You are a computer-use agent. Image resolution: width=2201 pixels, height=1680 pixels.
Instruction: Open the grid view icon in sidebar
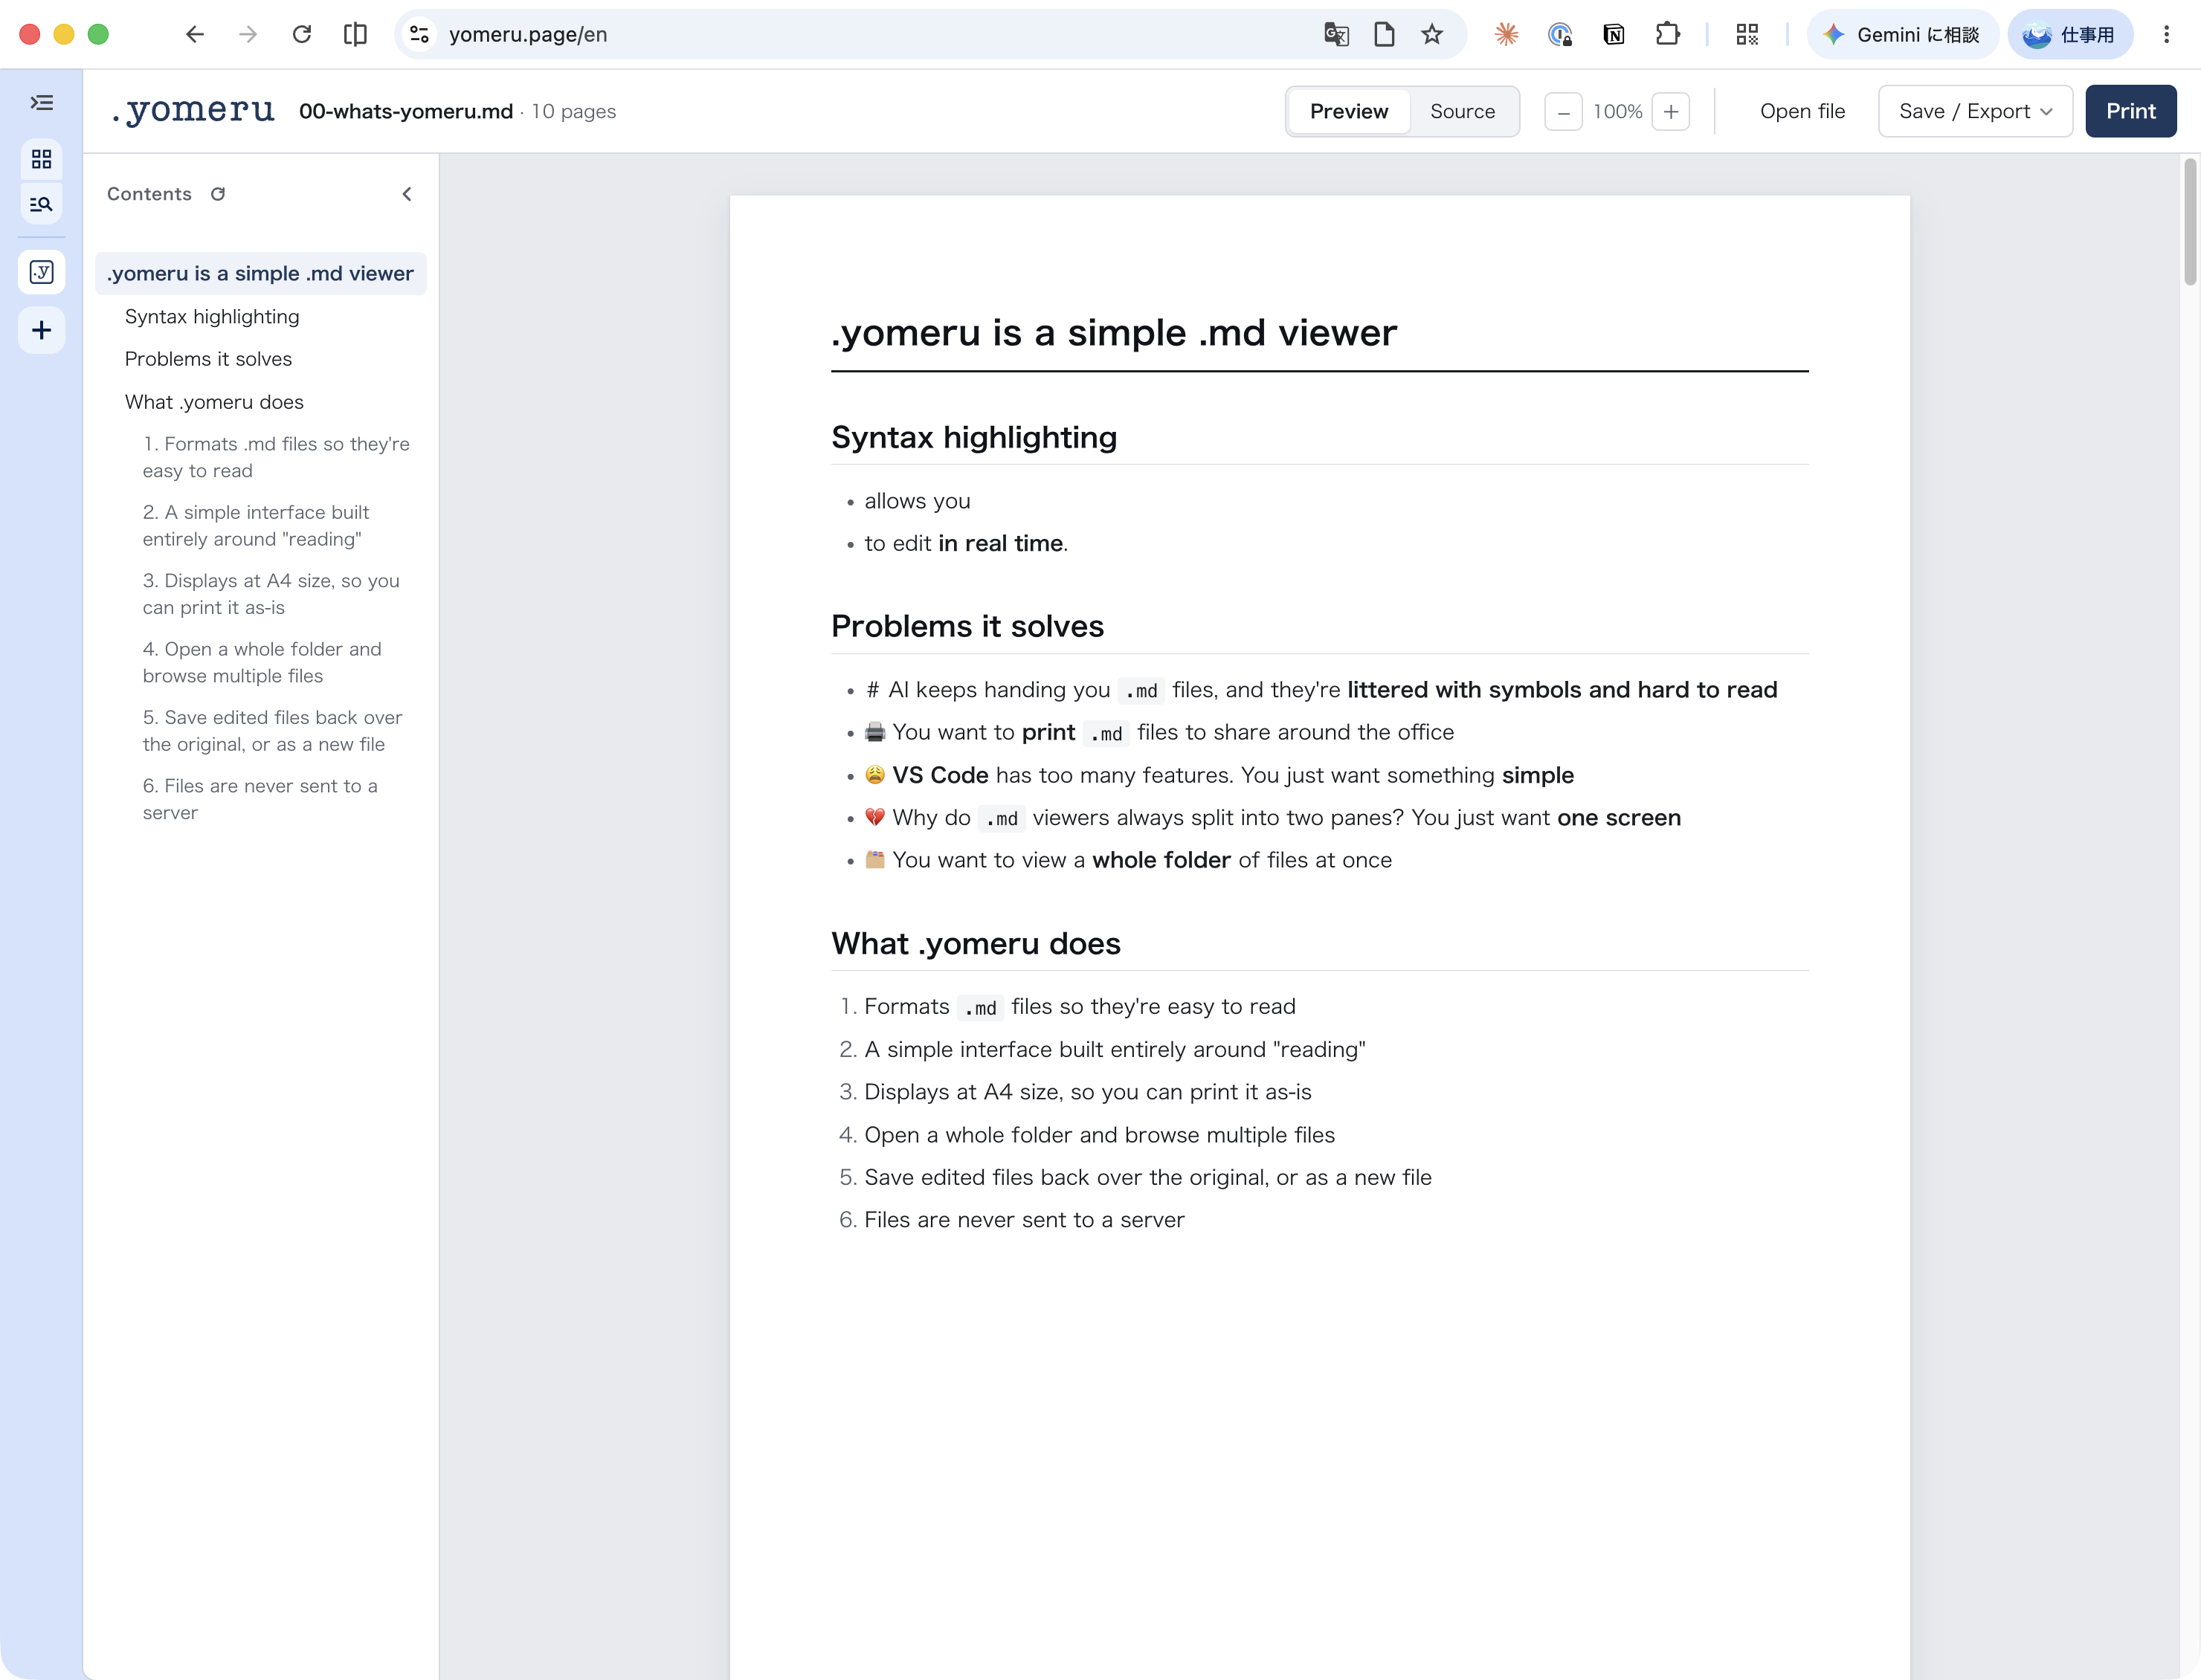[41, 159]
